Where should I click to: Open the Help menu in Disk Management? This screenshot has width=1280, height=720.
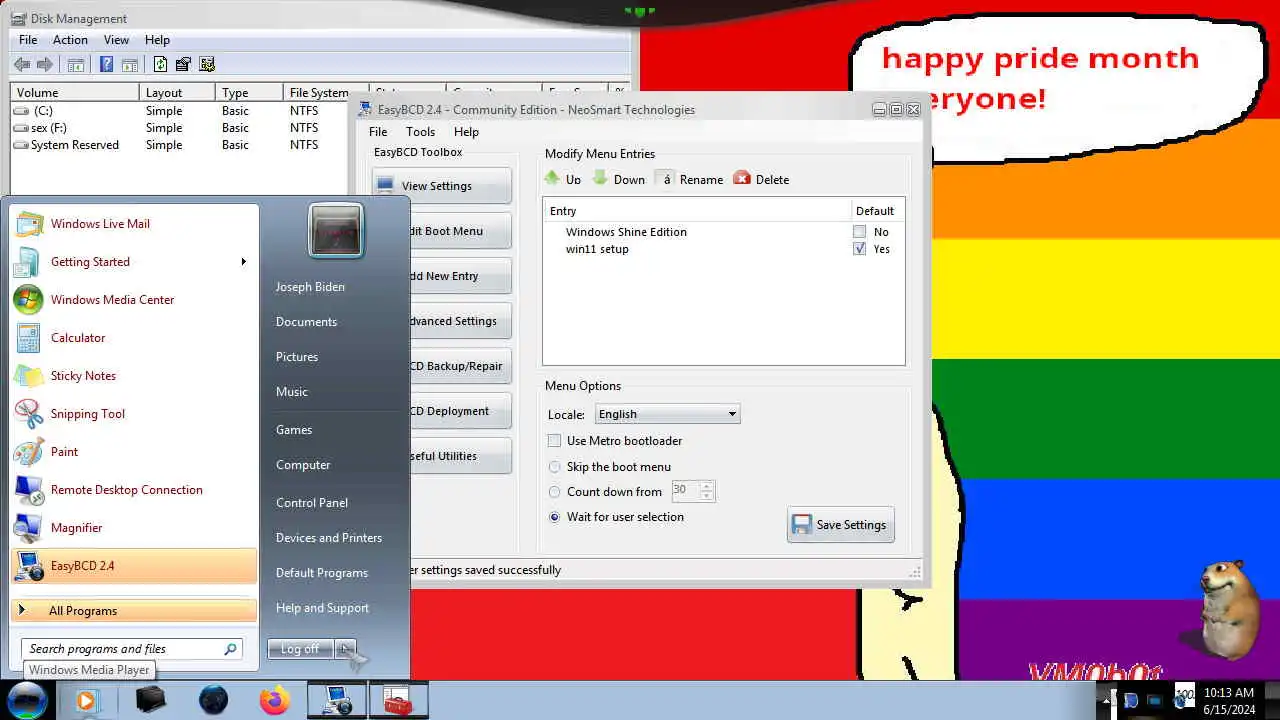pyautogui.click(x=157, y=40)
